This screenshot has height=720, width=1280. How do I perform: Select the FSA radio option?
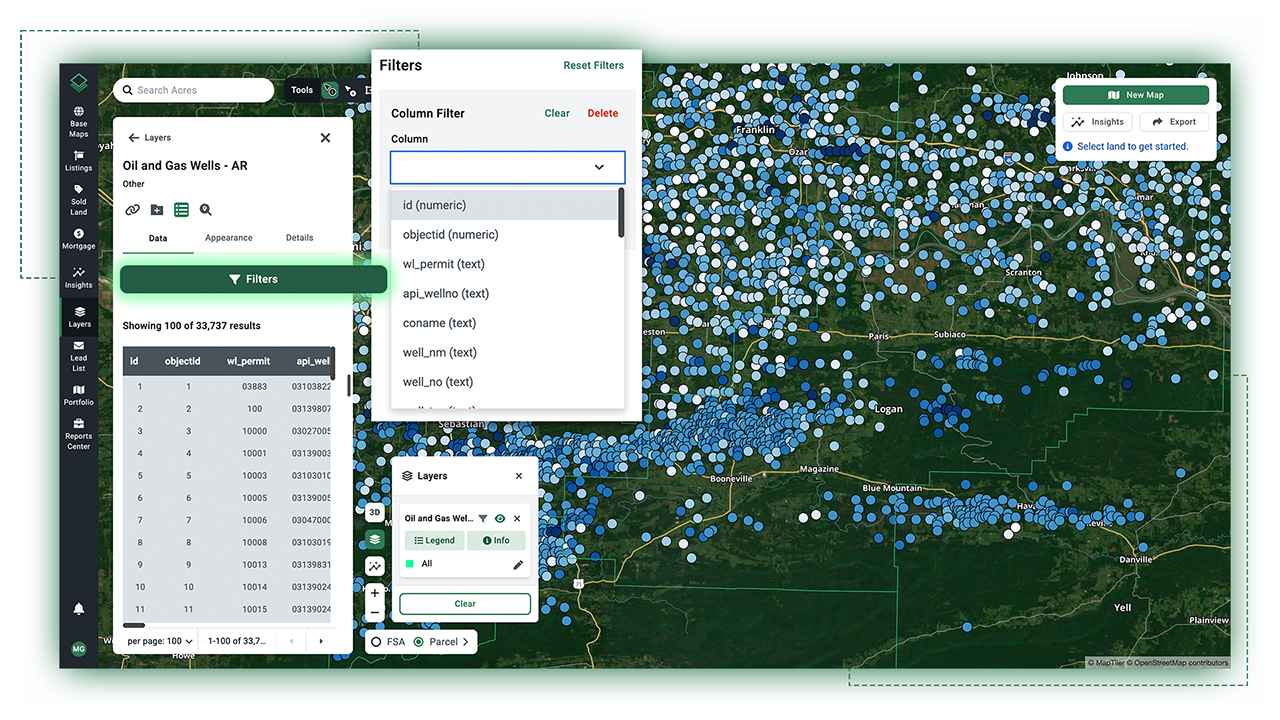click(376, 642)
